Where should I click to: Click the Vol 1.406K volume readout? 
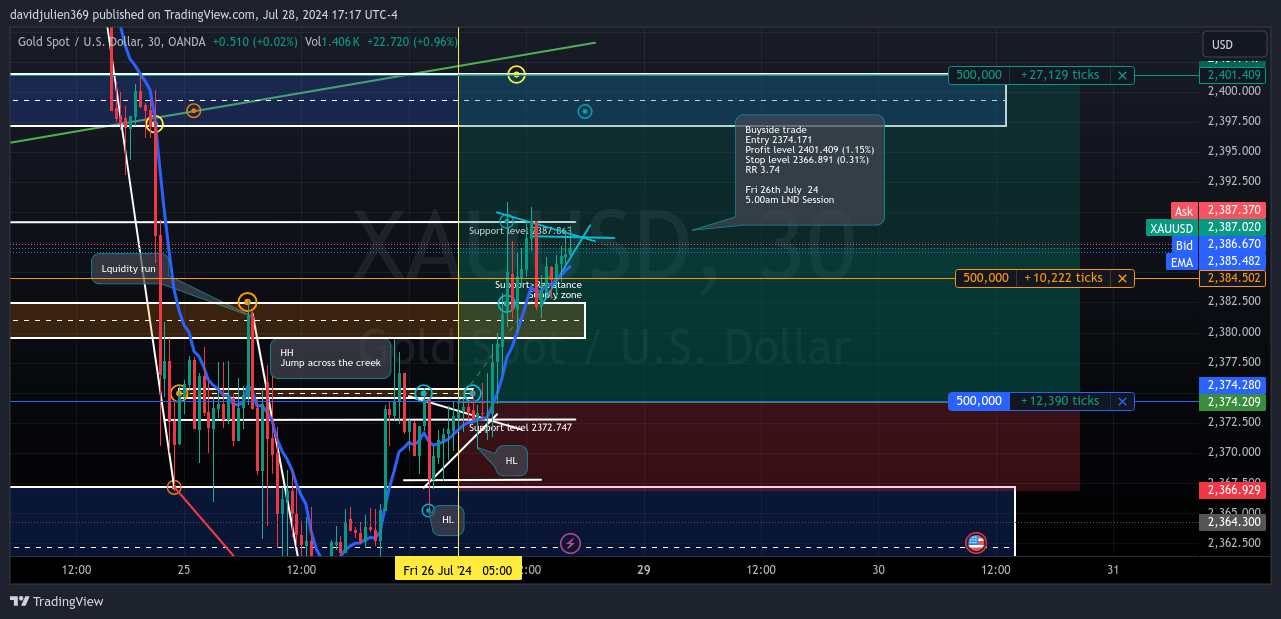332,42
